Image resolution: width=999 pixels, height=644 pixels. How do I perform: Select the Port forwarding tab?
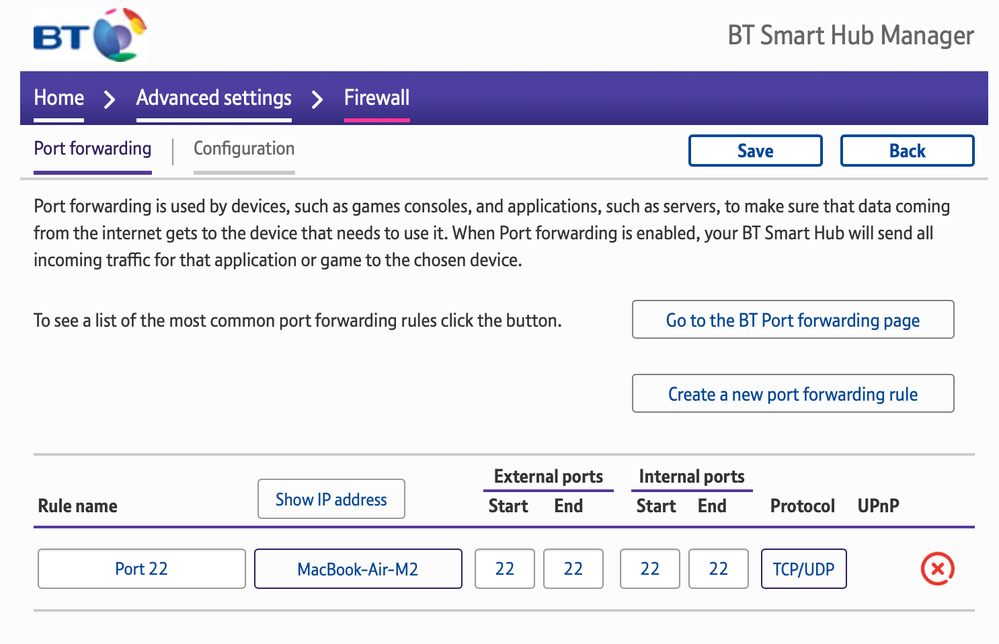pyautogui.click(x=93, y=149)
